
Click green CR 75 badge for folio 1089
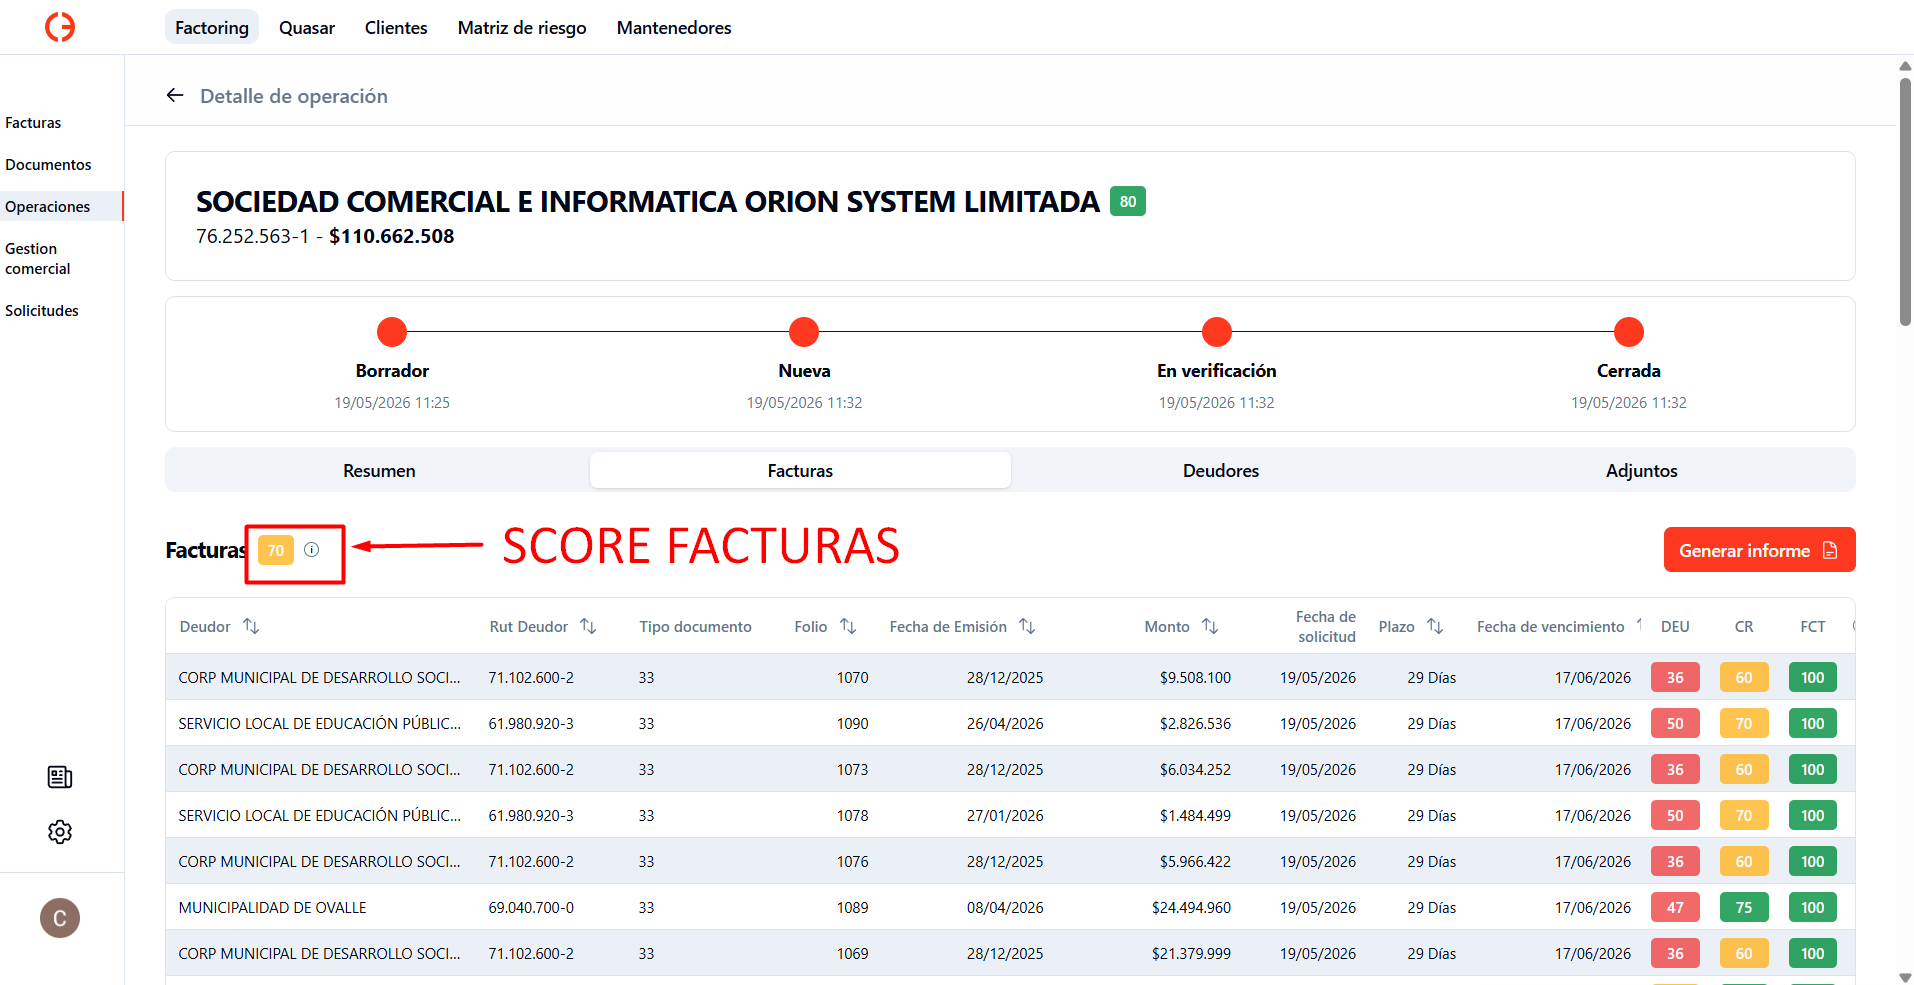[x=1744, y=907]
